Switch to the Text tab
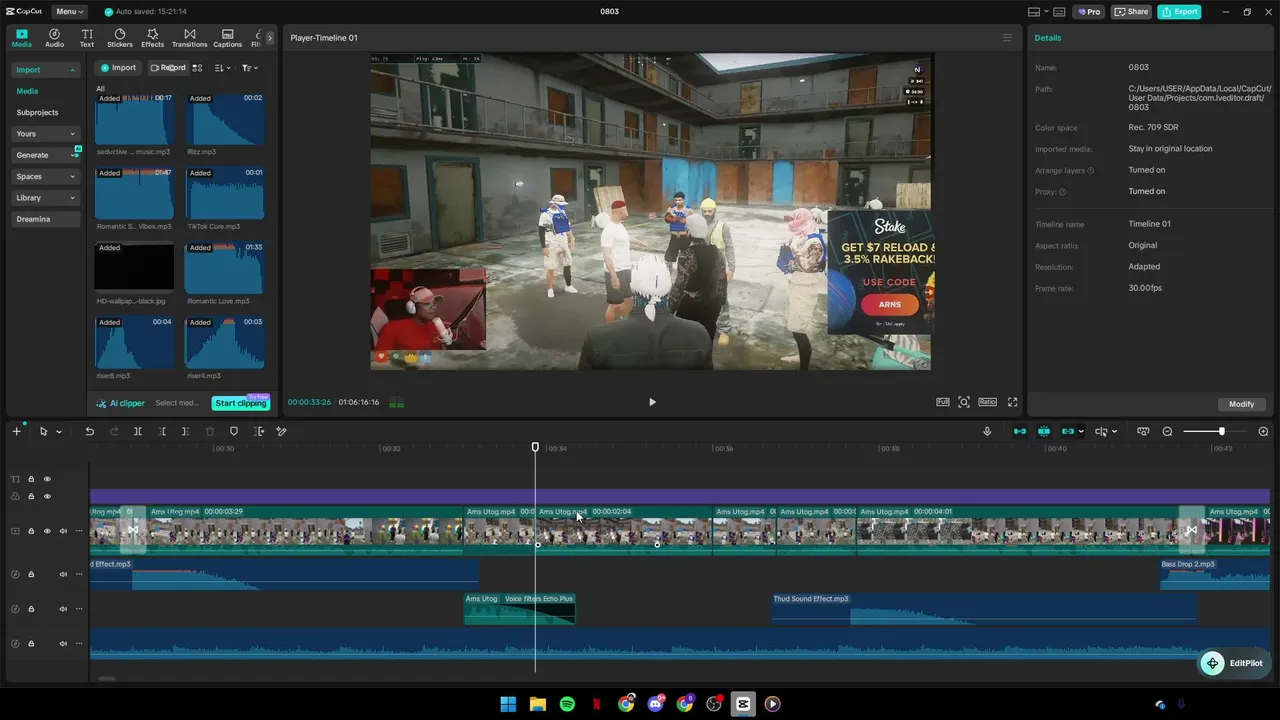 pos(87,38)
